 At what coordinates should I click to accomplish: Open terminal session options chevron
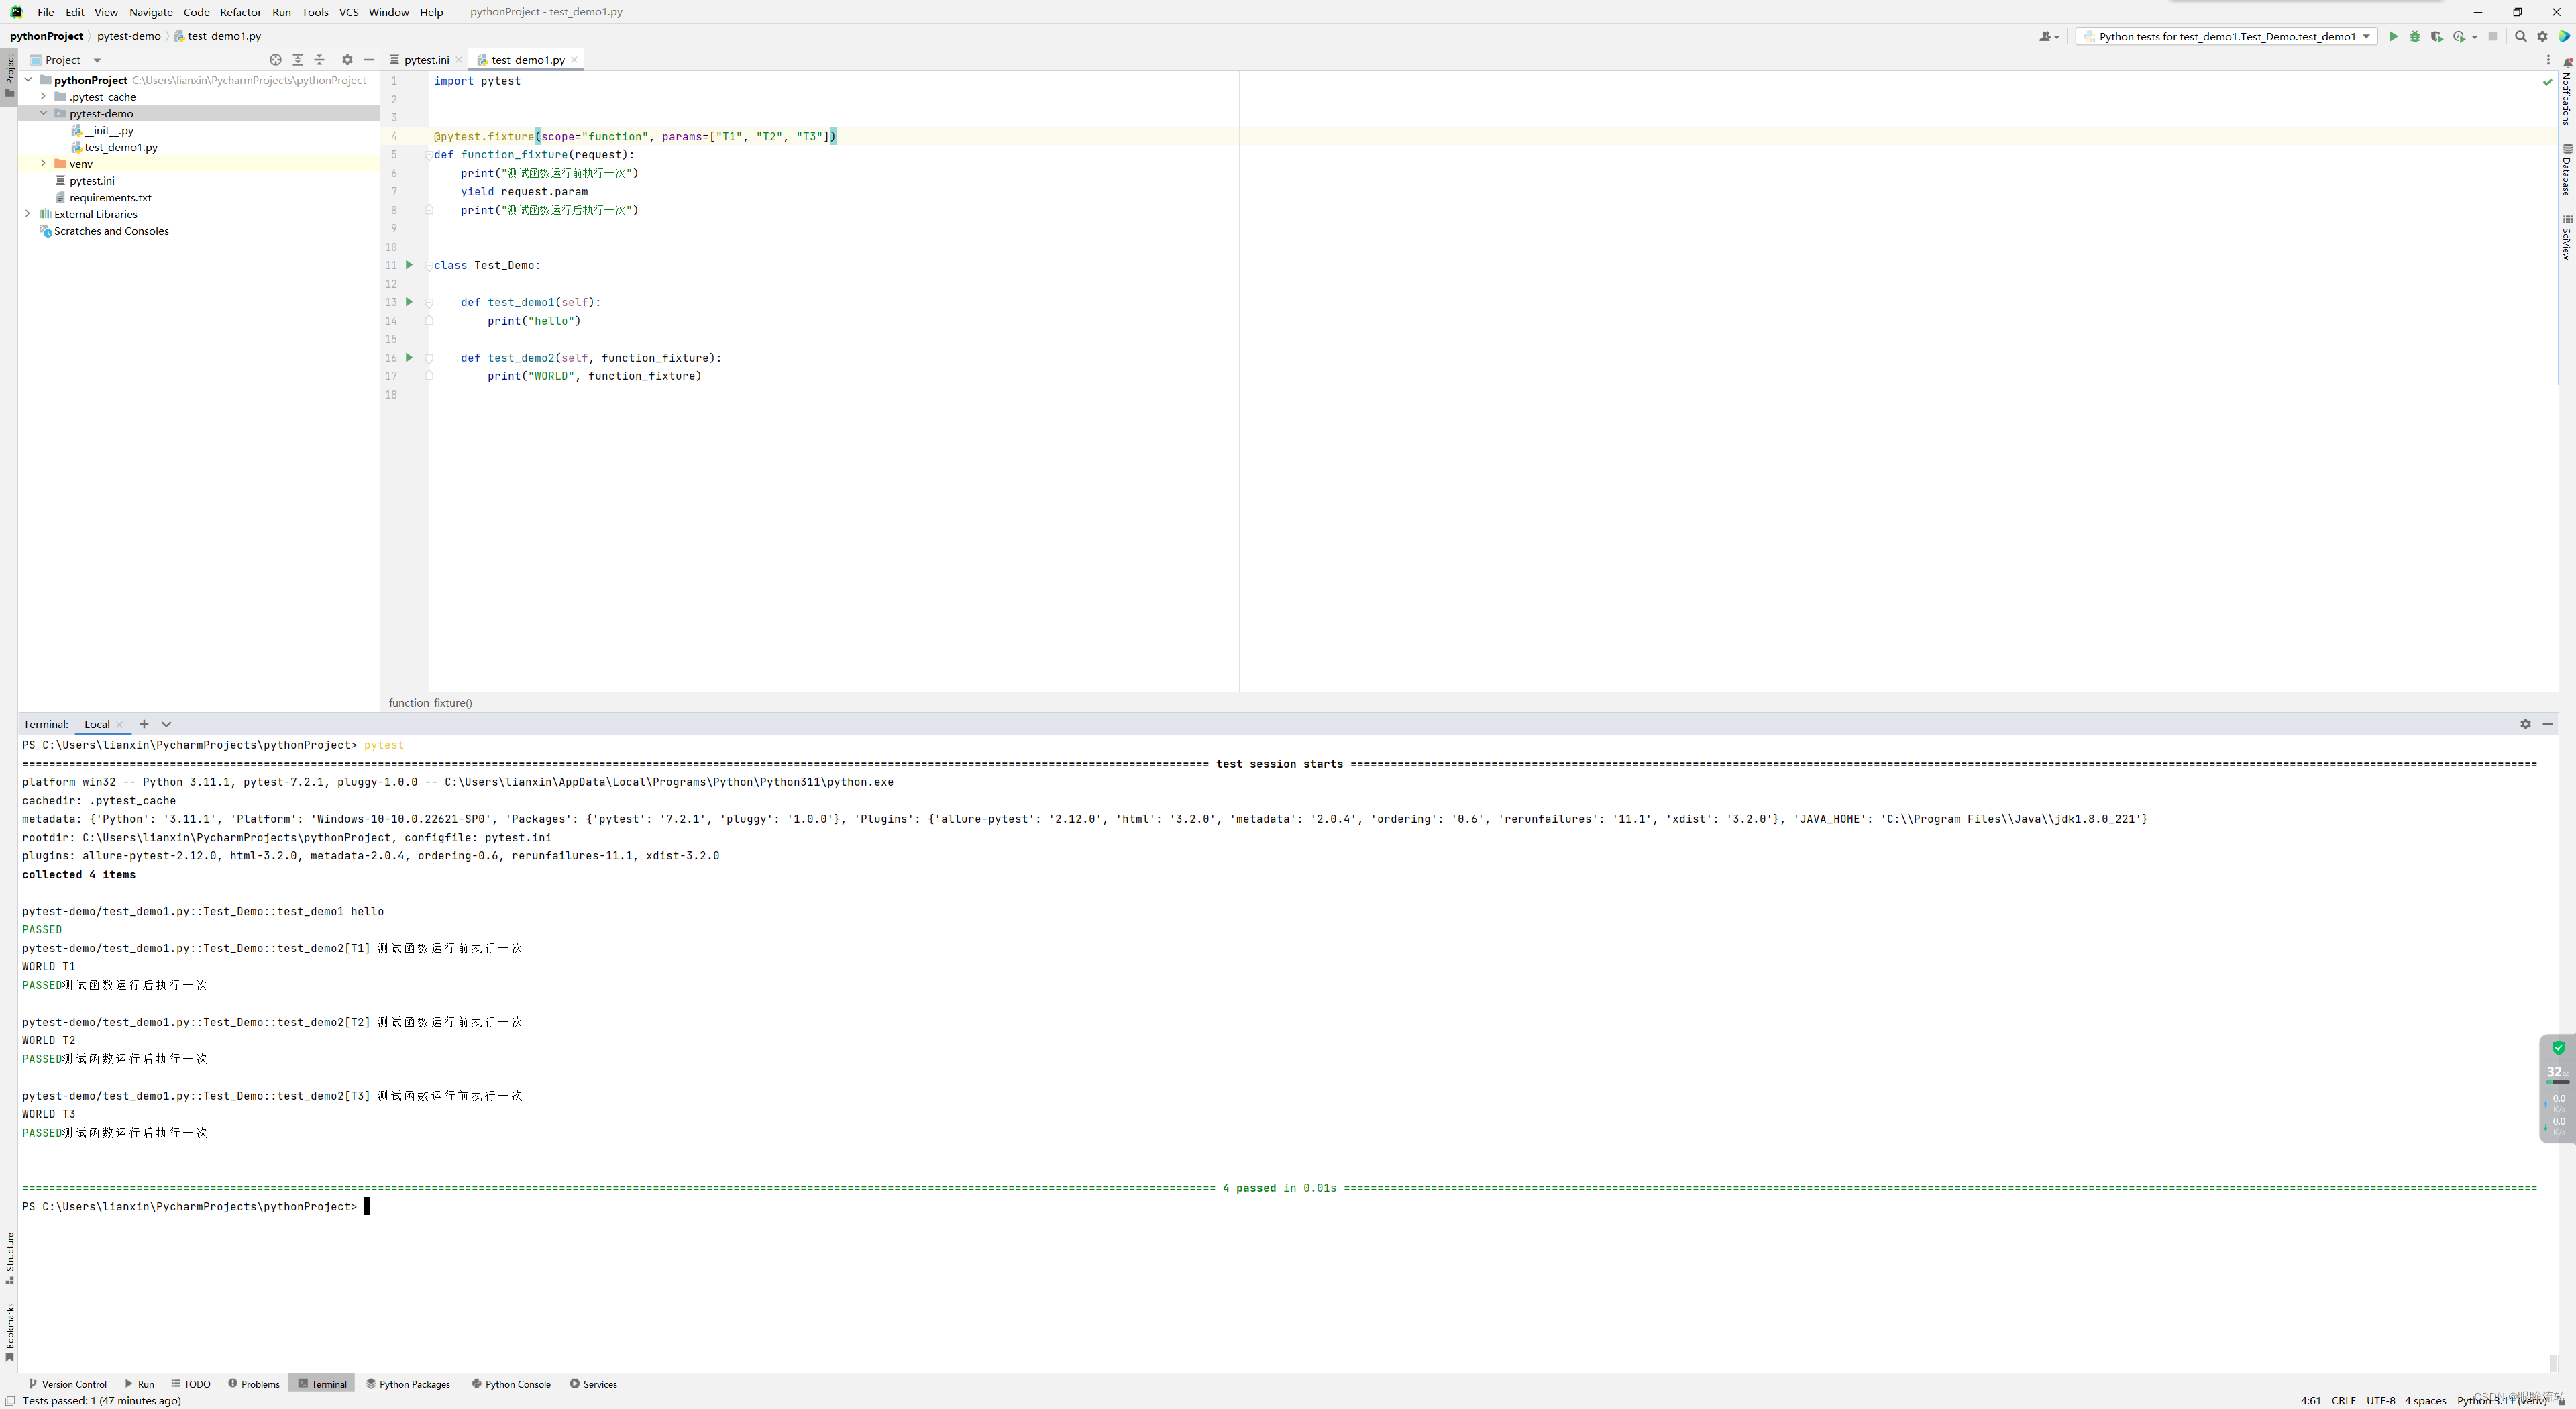[167, 724]
